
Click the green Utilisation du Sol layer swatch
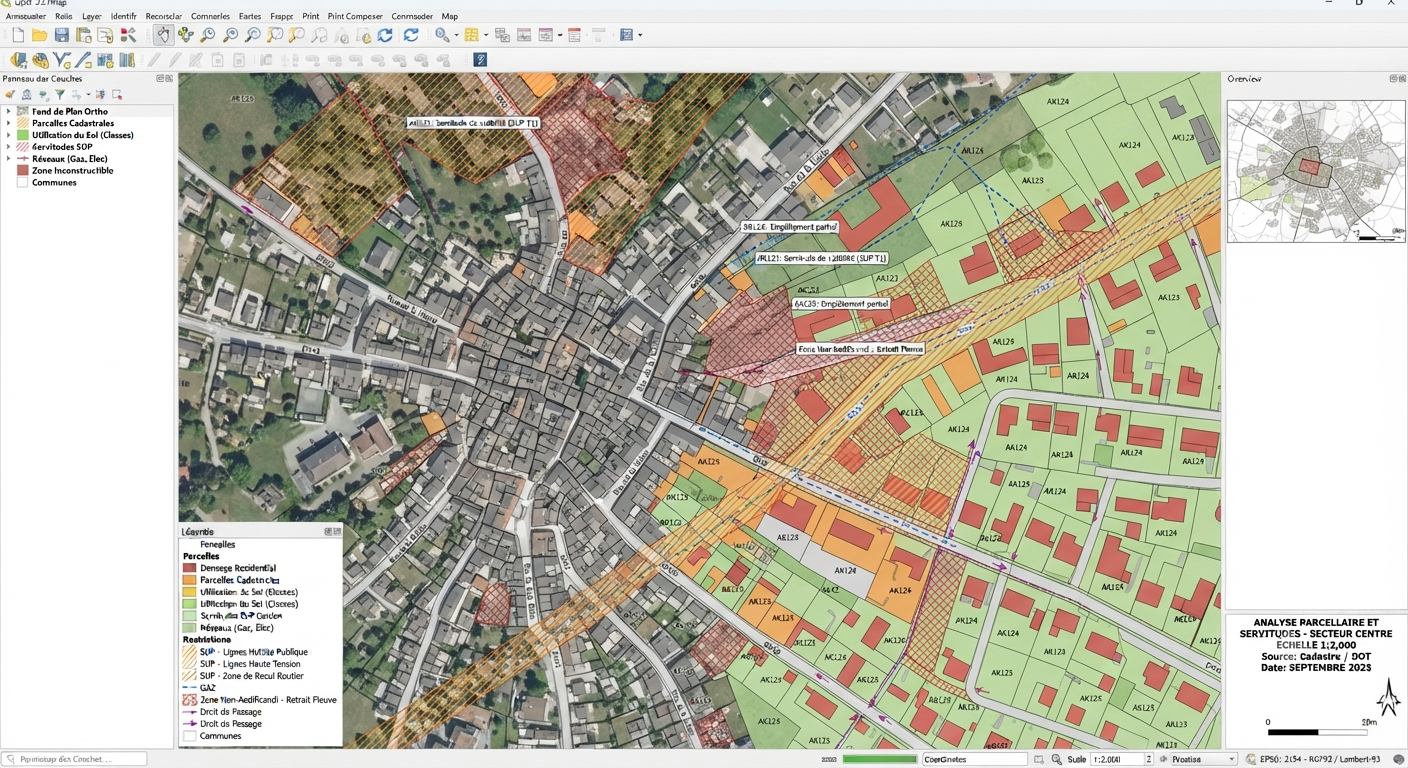point(23,135)
